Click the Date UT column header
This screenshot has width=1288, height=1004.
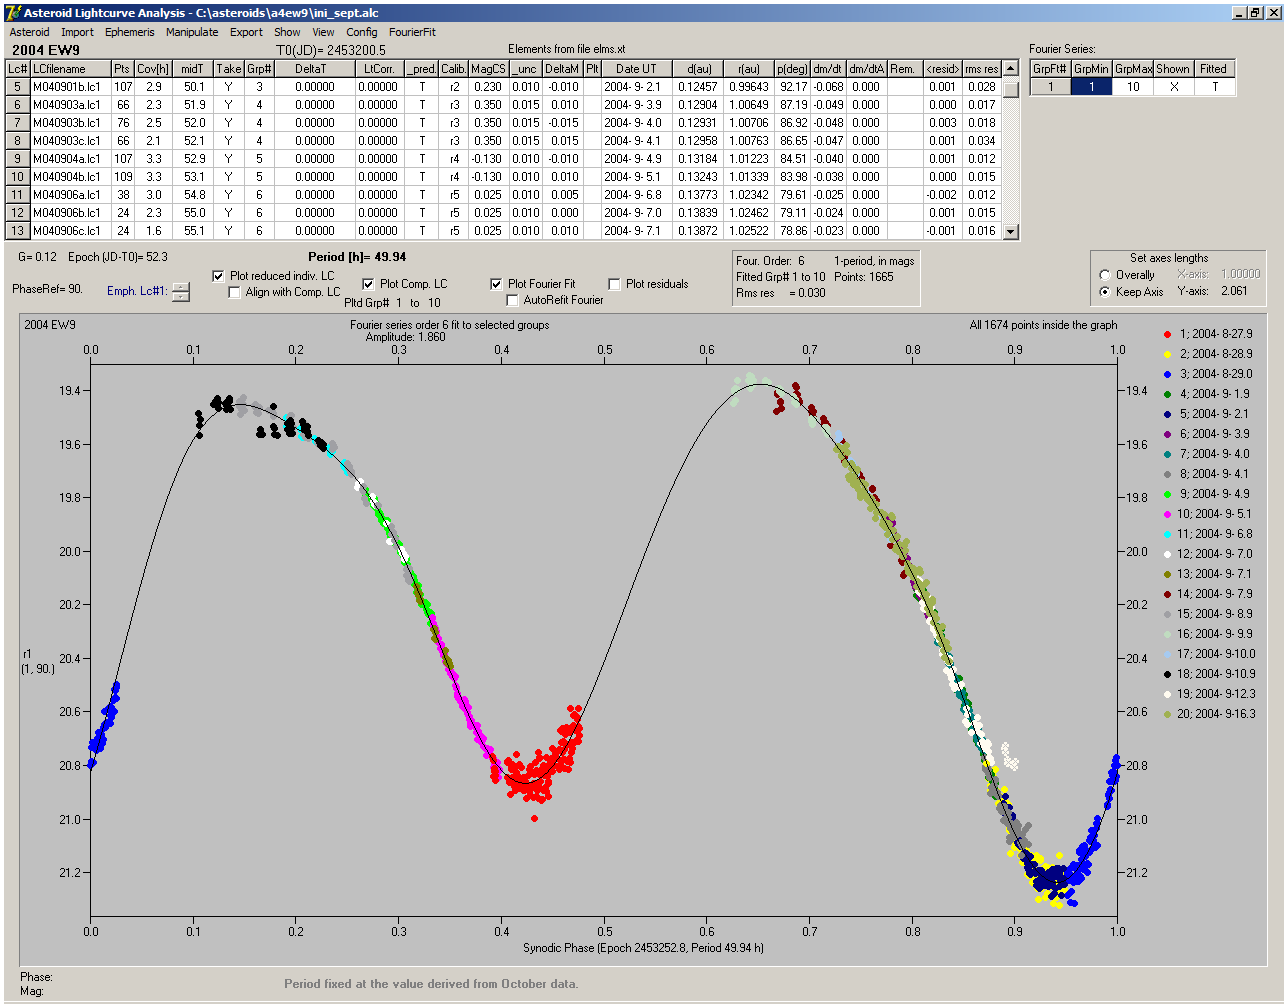tap(636, 69)
